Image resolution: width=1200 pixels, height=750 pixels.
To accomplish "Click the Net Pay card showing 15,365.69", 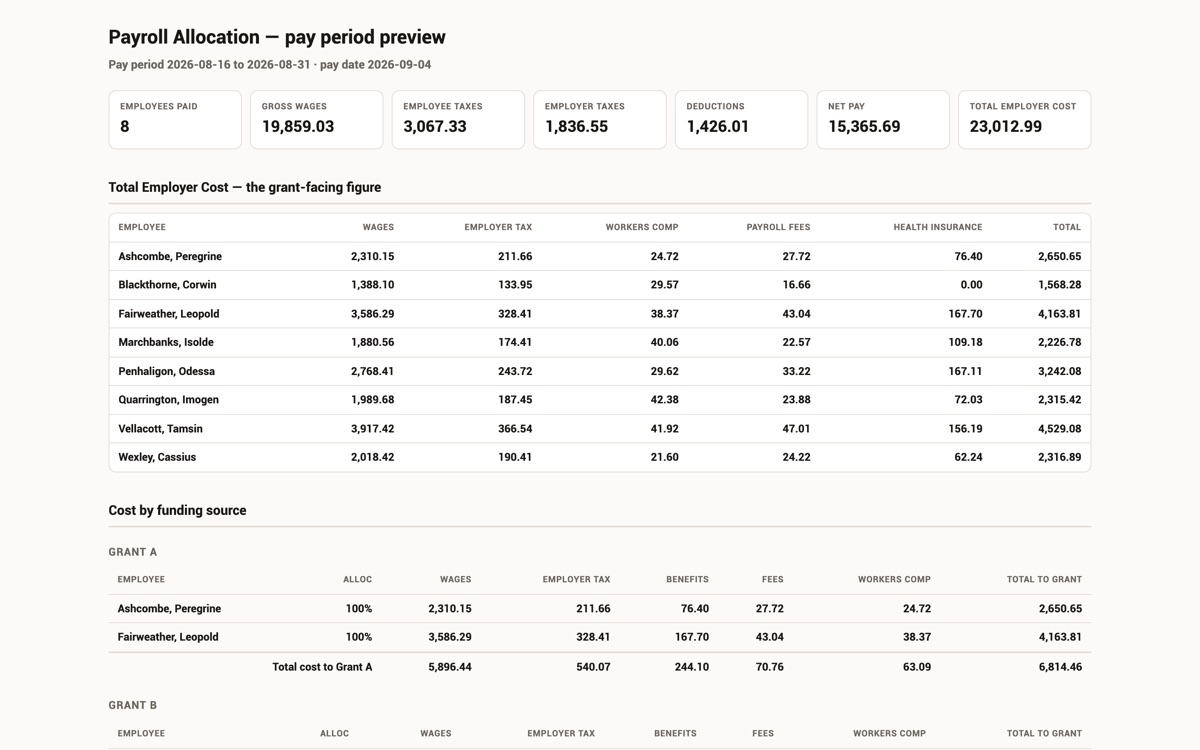I will click(x=883, y=120).
